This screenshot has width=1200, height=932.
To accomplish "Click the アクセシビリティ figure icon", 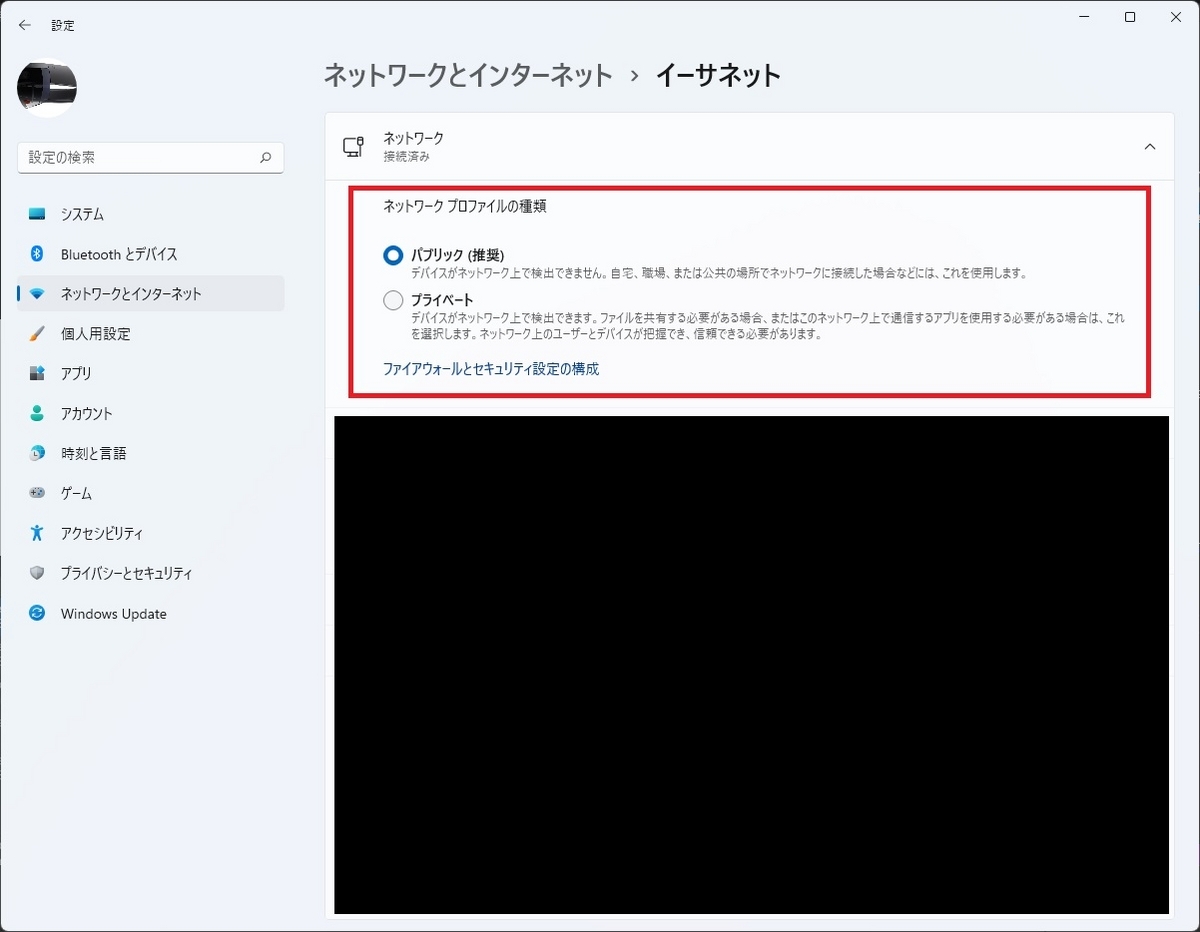I will coord(37,533).
